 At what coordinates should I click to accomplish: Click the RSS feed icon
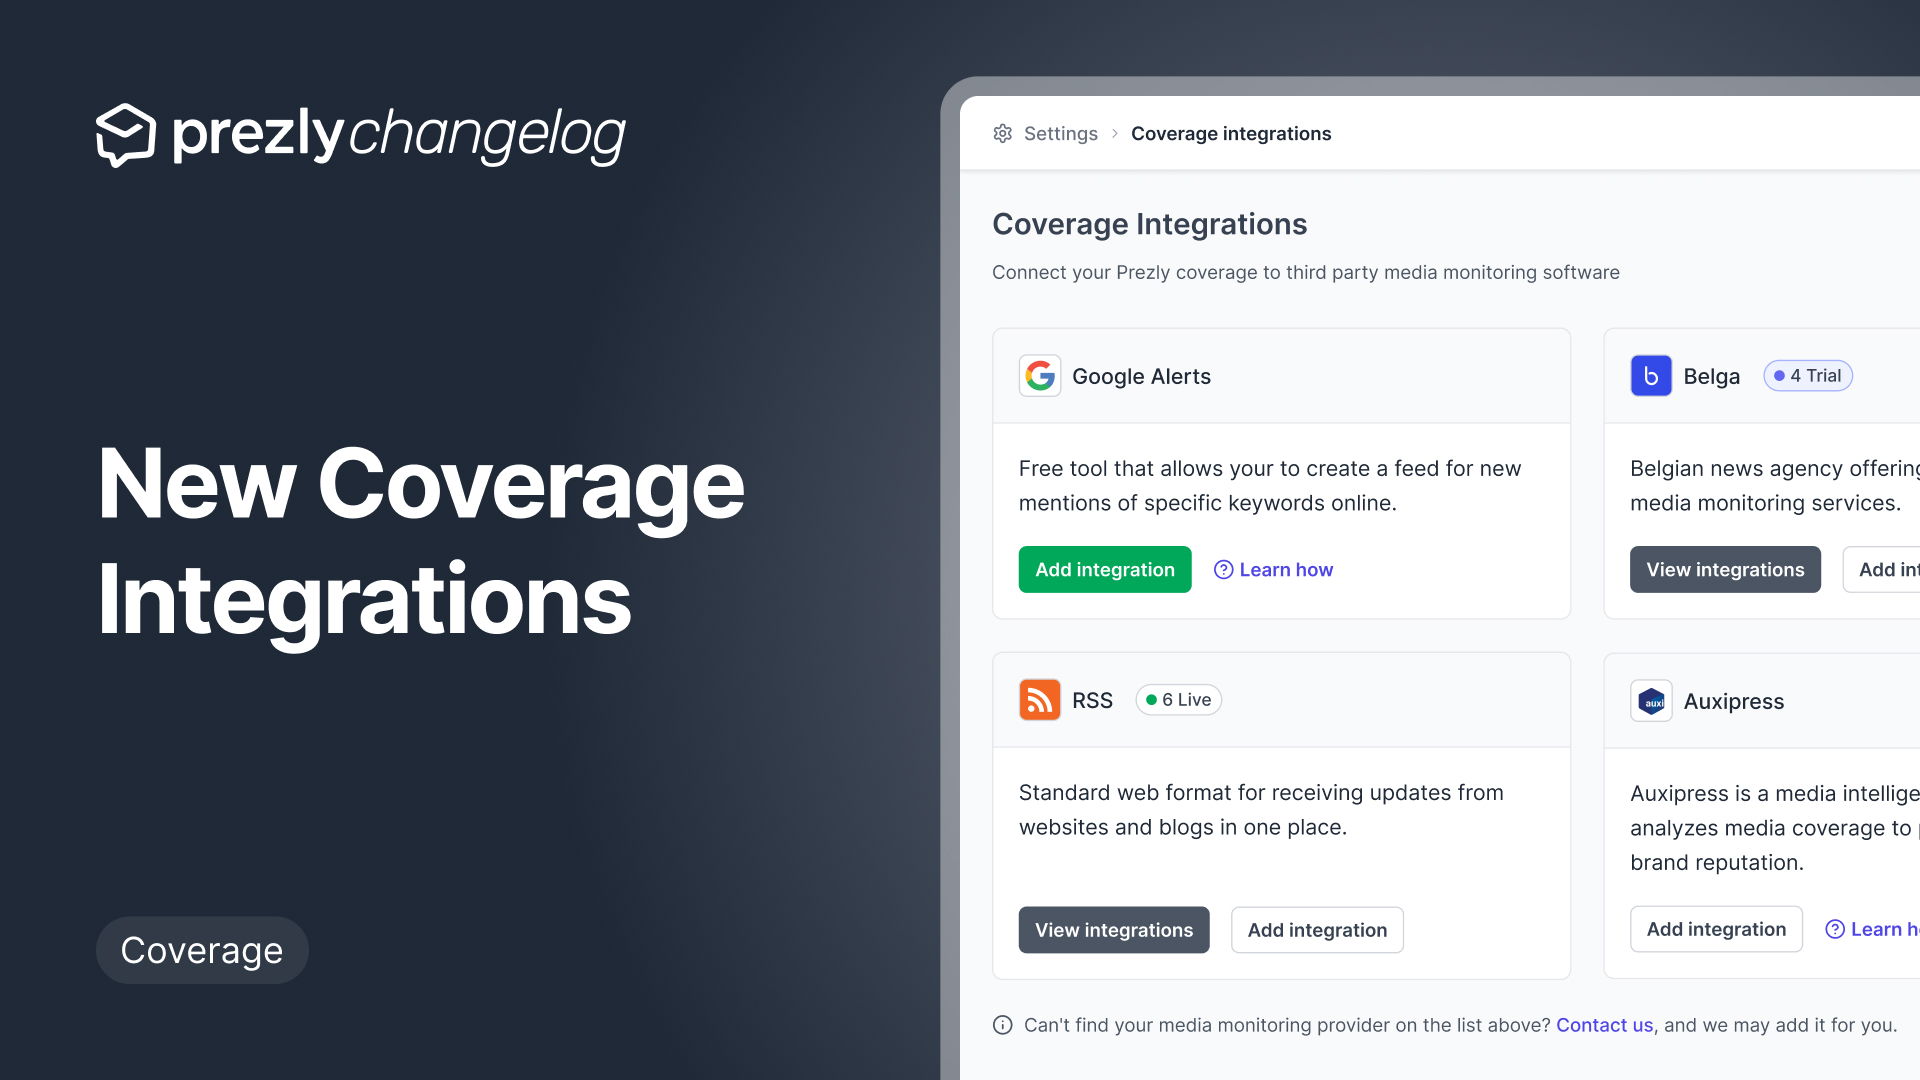1040,699
